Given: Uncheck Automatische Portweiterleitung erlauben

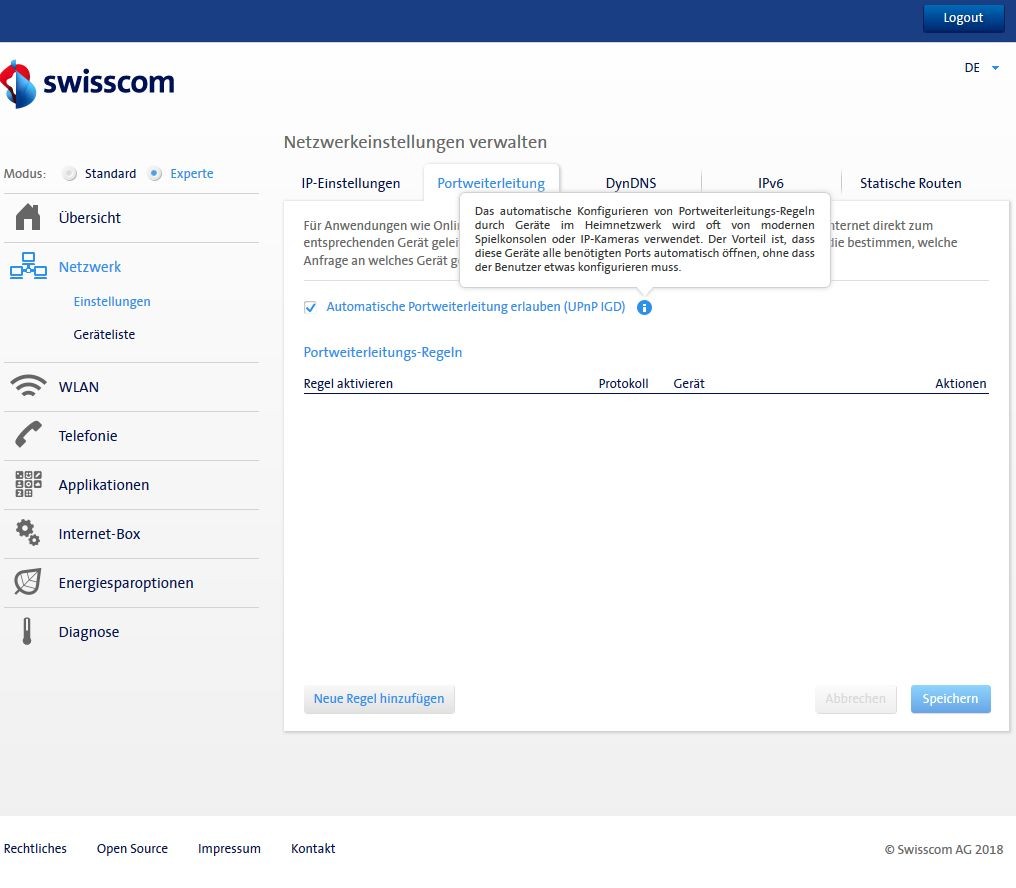Looking at the screenshot, I should [310, 307].
